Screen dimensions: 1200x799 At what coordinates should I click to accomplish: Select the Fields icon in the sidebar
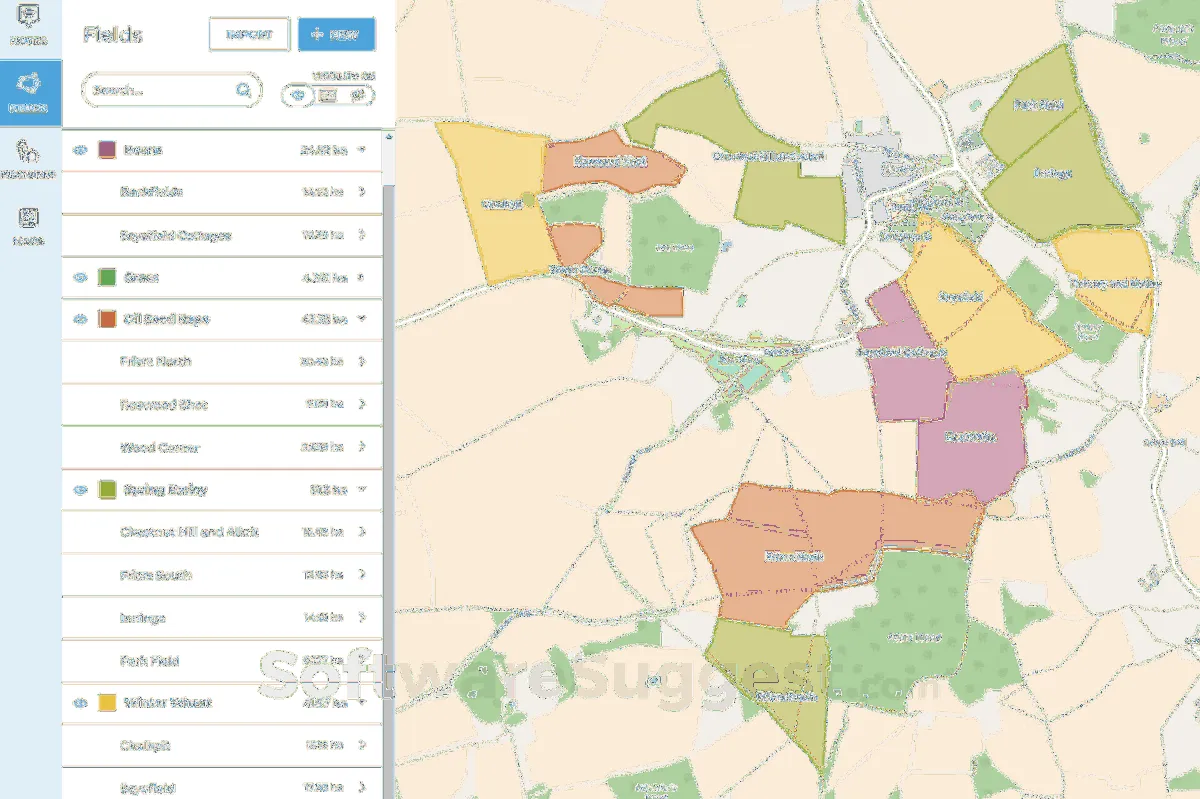click(29, 91)
